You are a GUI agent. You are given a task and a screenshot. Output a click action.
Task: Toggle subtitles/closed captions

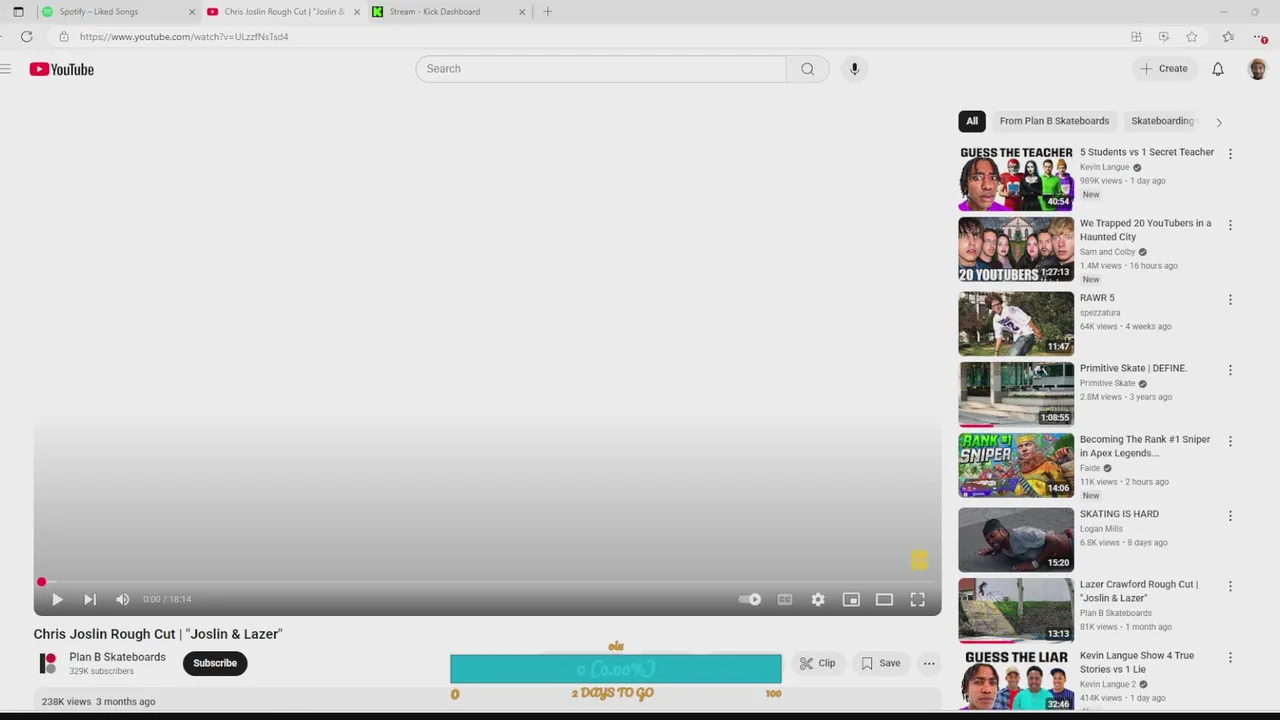point(785,599)
